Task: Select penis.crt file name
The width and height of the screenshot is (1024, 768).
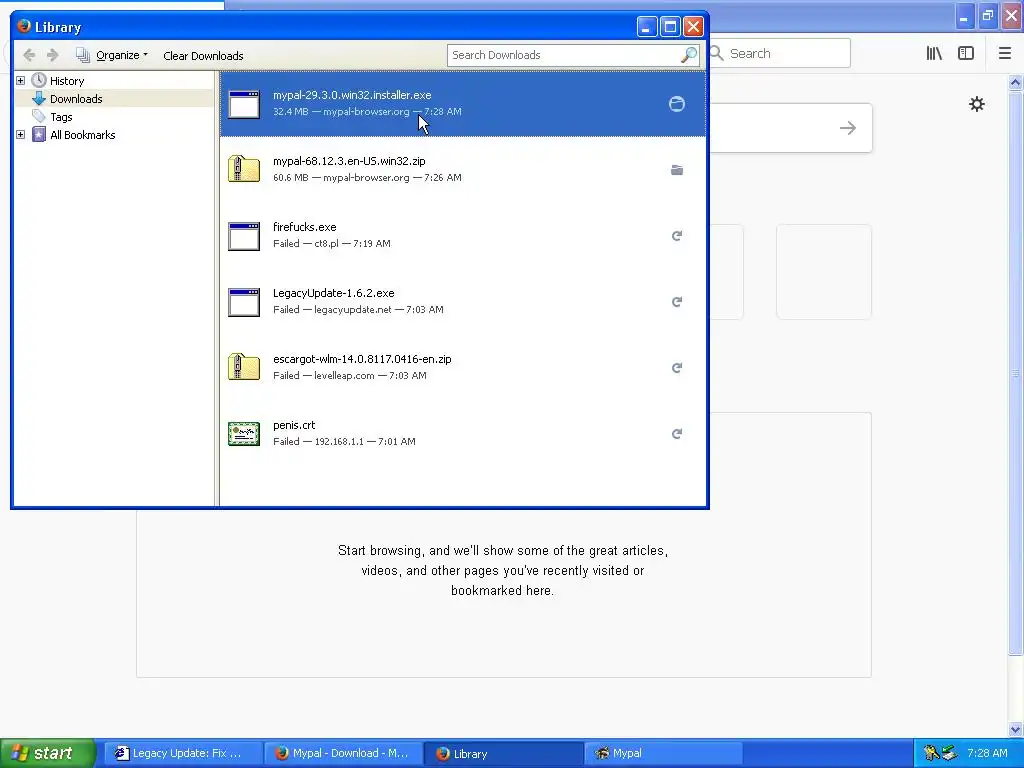Action: pyautogui.click(x=294, y=425)
